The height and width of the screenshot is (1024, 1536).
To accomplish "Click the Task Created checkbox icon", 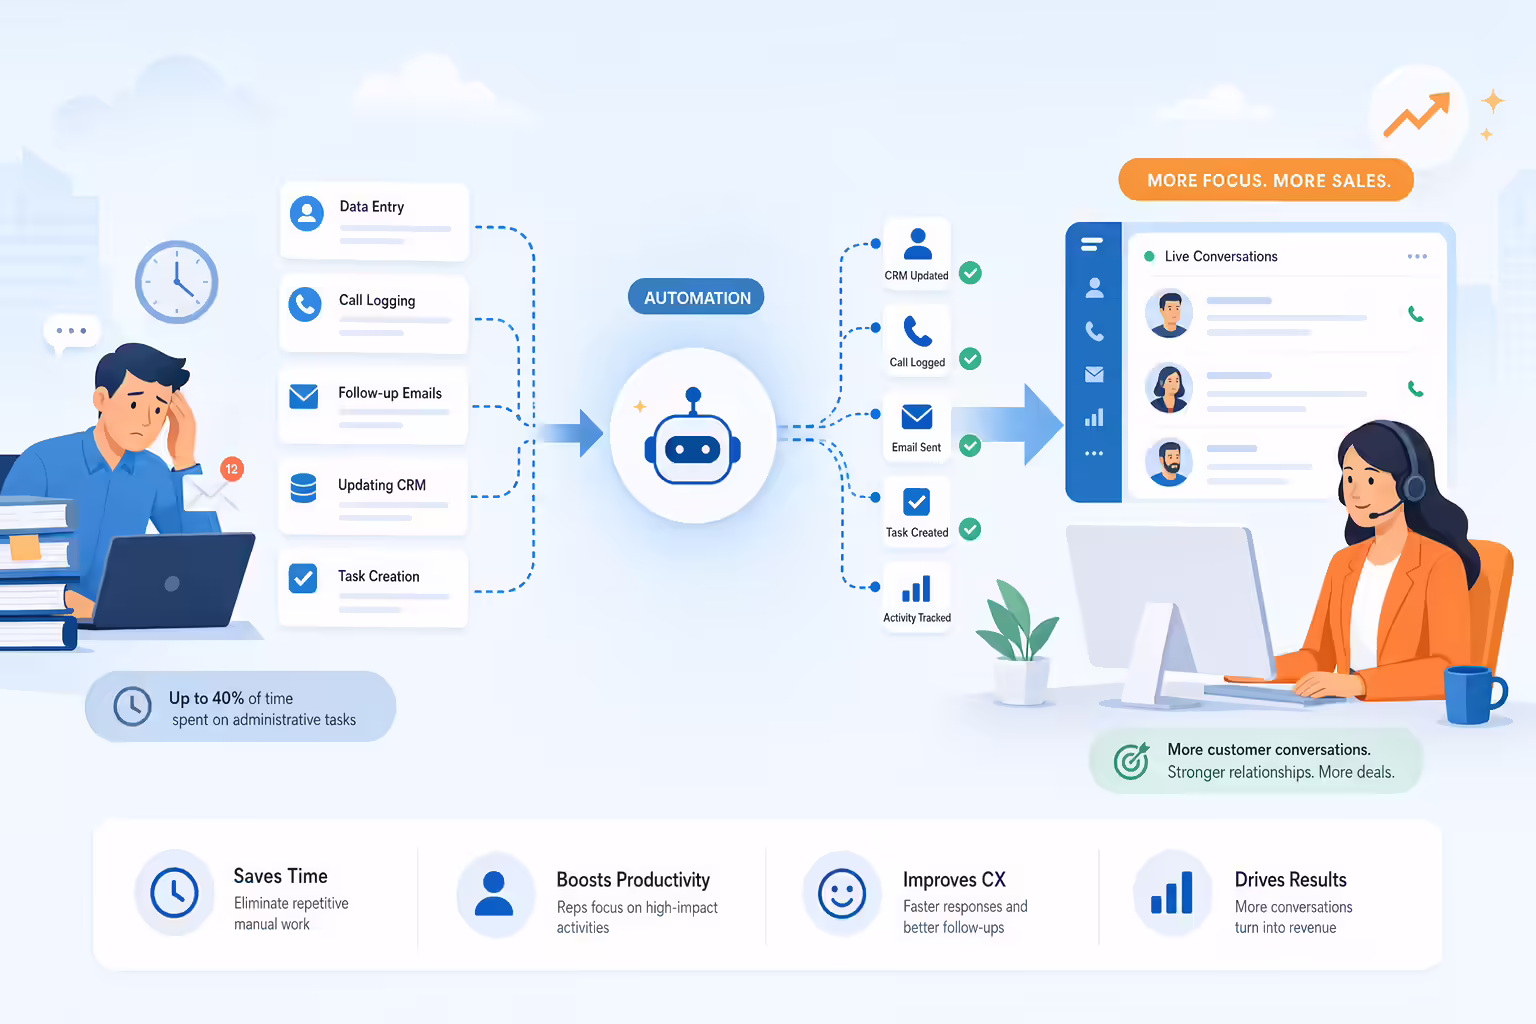I will [916, 502].
